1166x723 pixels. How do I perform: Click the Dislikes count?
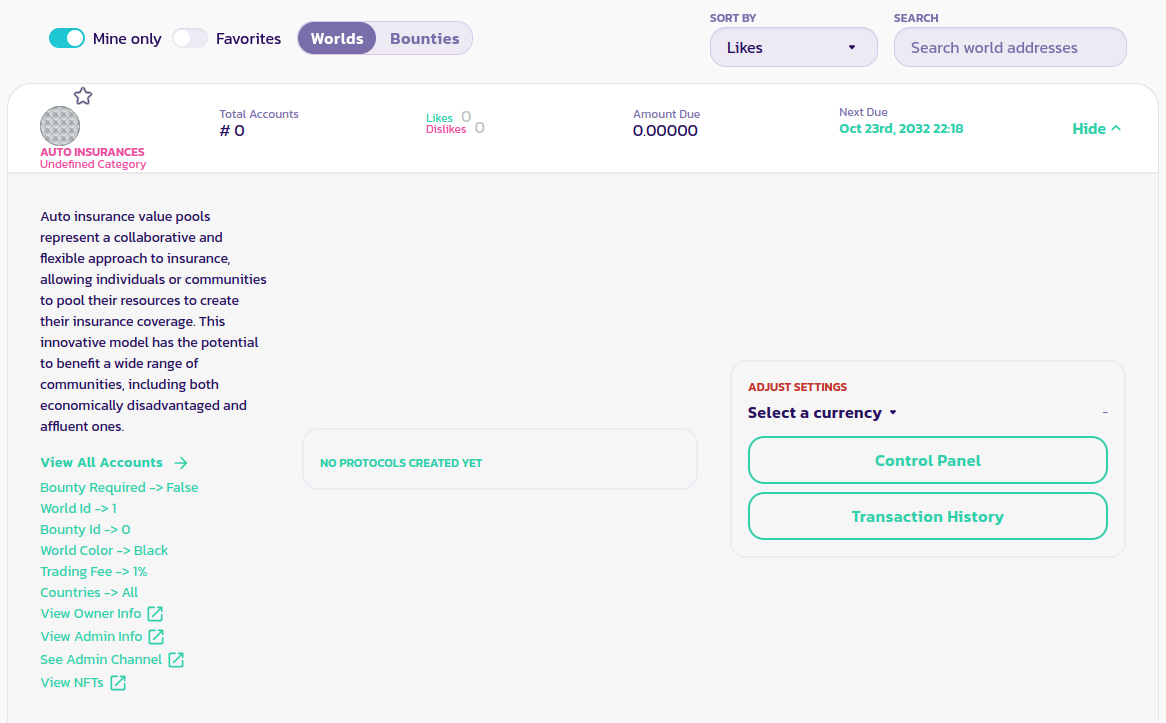pyautogui.click(x=479, y=128)
